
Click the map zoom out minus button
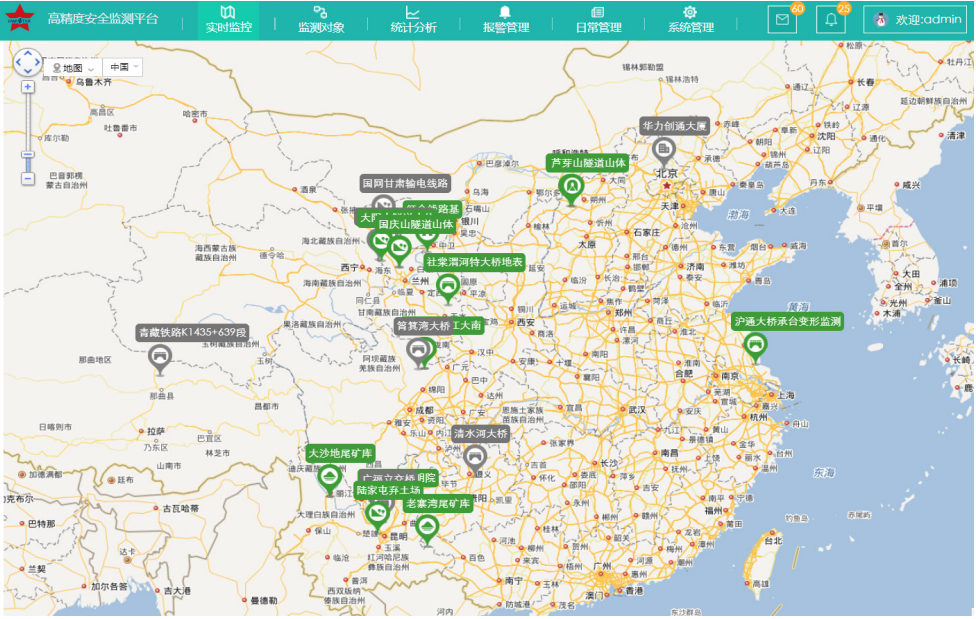click(x=28, y=178)
